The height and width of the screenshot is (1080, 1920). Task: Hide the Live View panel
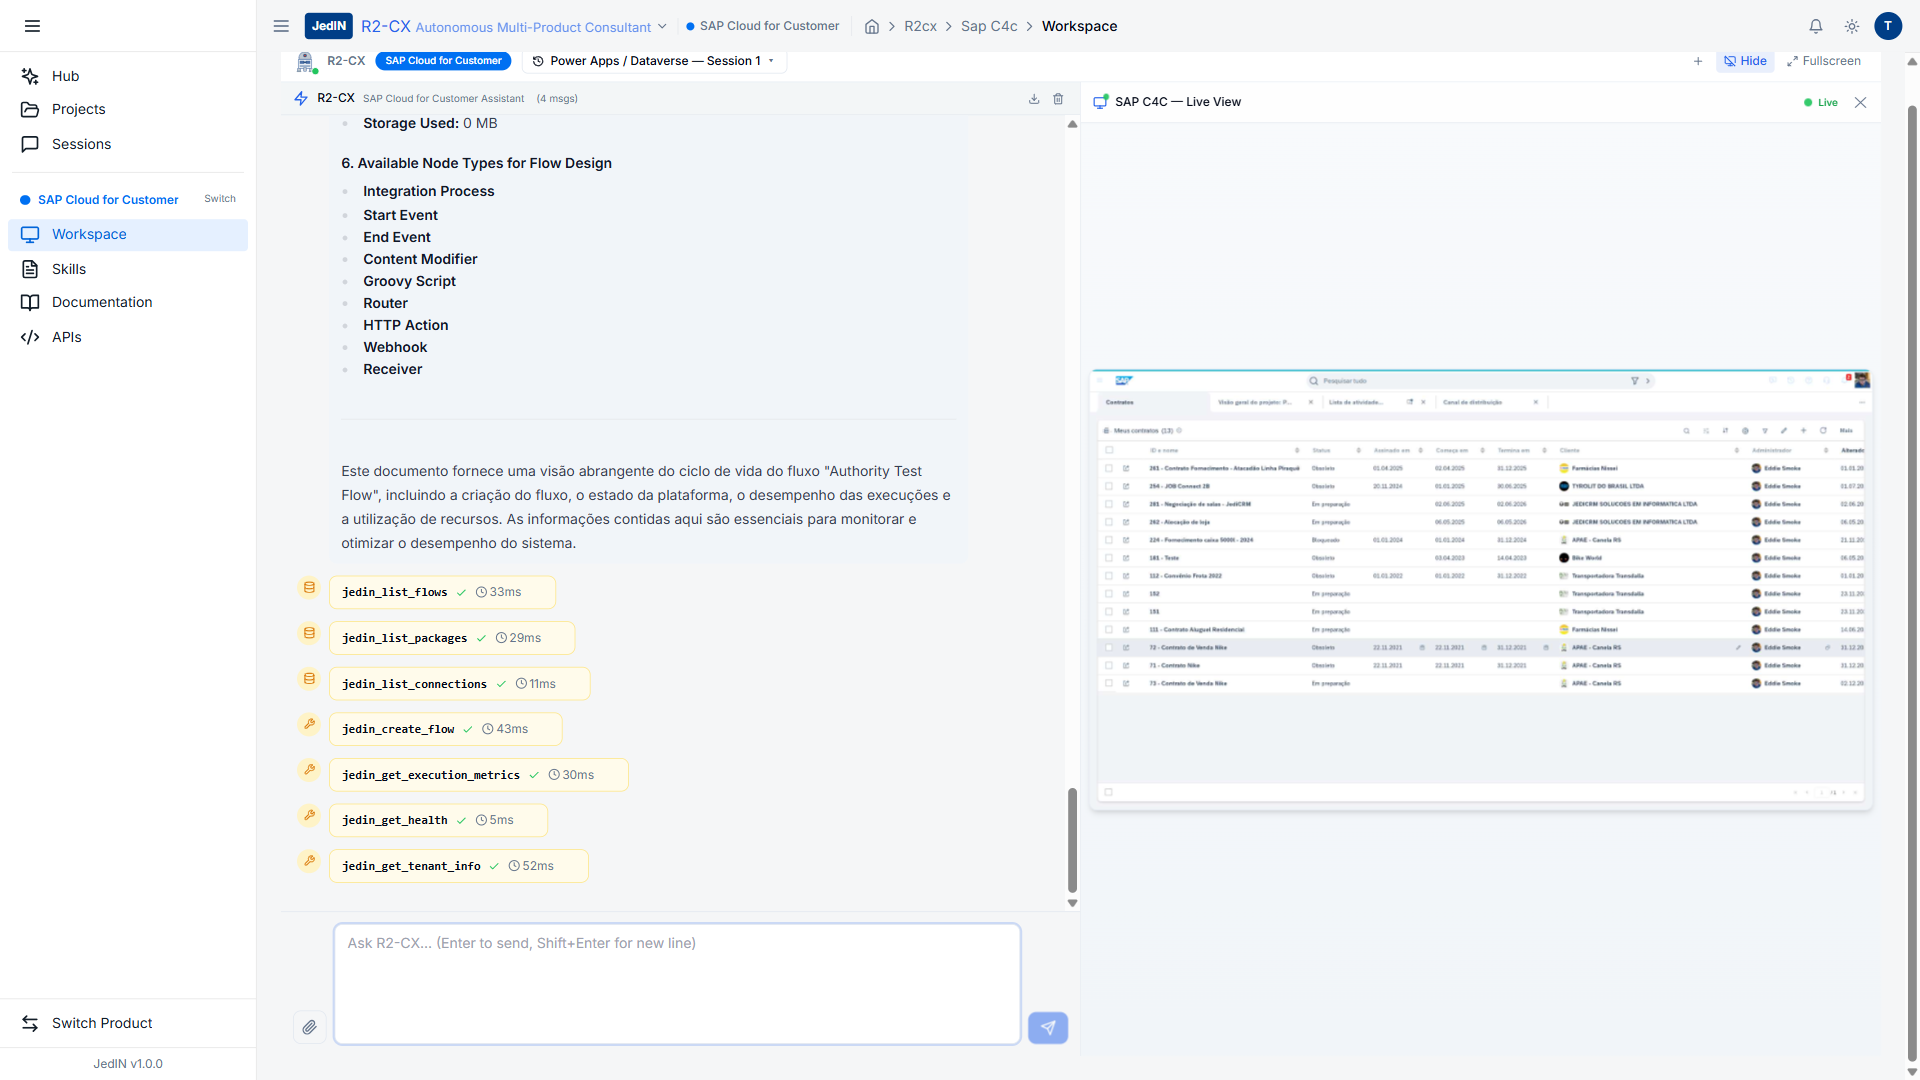(1745, 61)
